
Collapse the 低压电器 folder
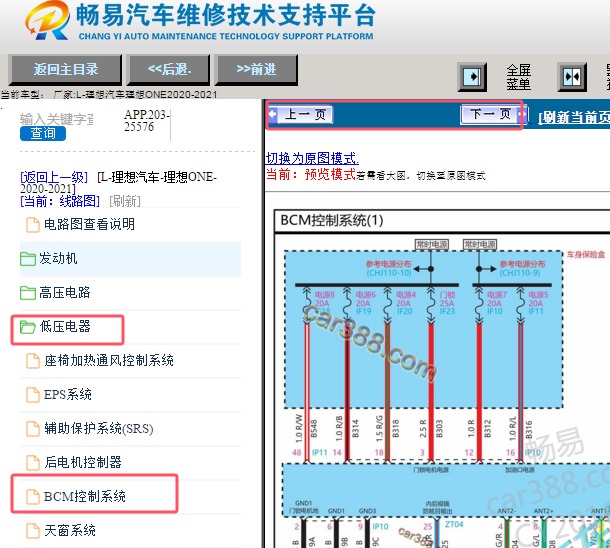click(65, 326)
